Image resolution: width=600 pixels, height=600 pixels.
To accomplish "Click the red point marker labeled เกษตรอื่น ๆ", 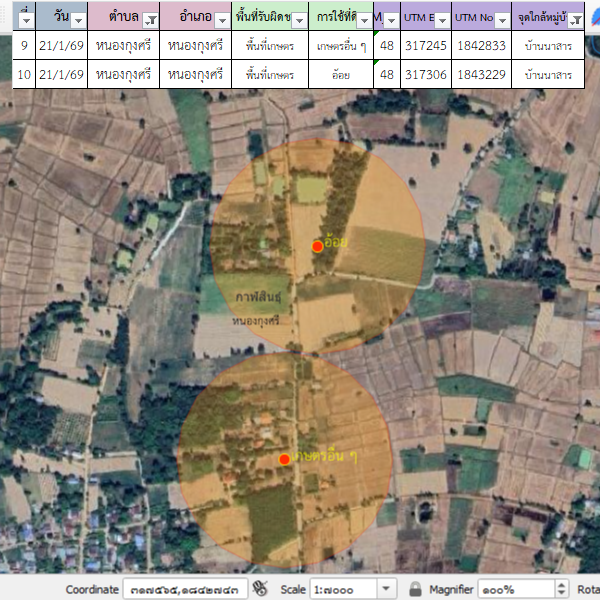I will click(x=285, y=459).
